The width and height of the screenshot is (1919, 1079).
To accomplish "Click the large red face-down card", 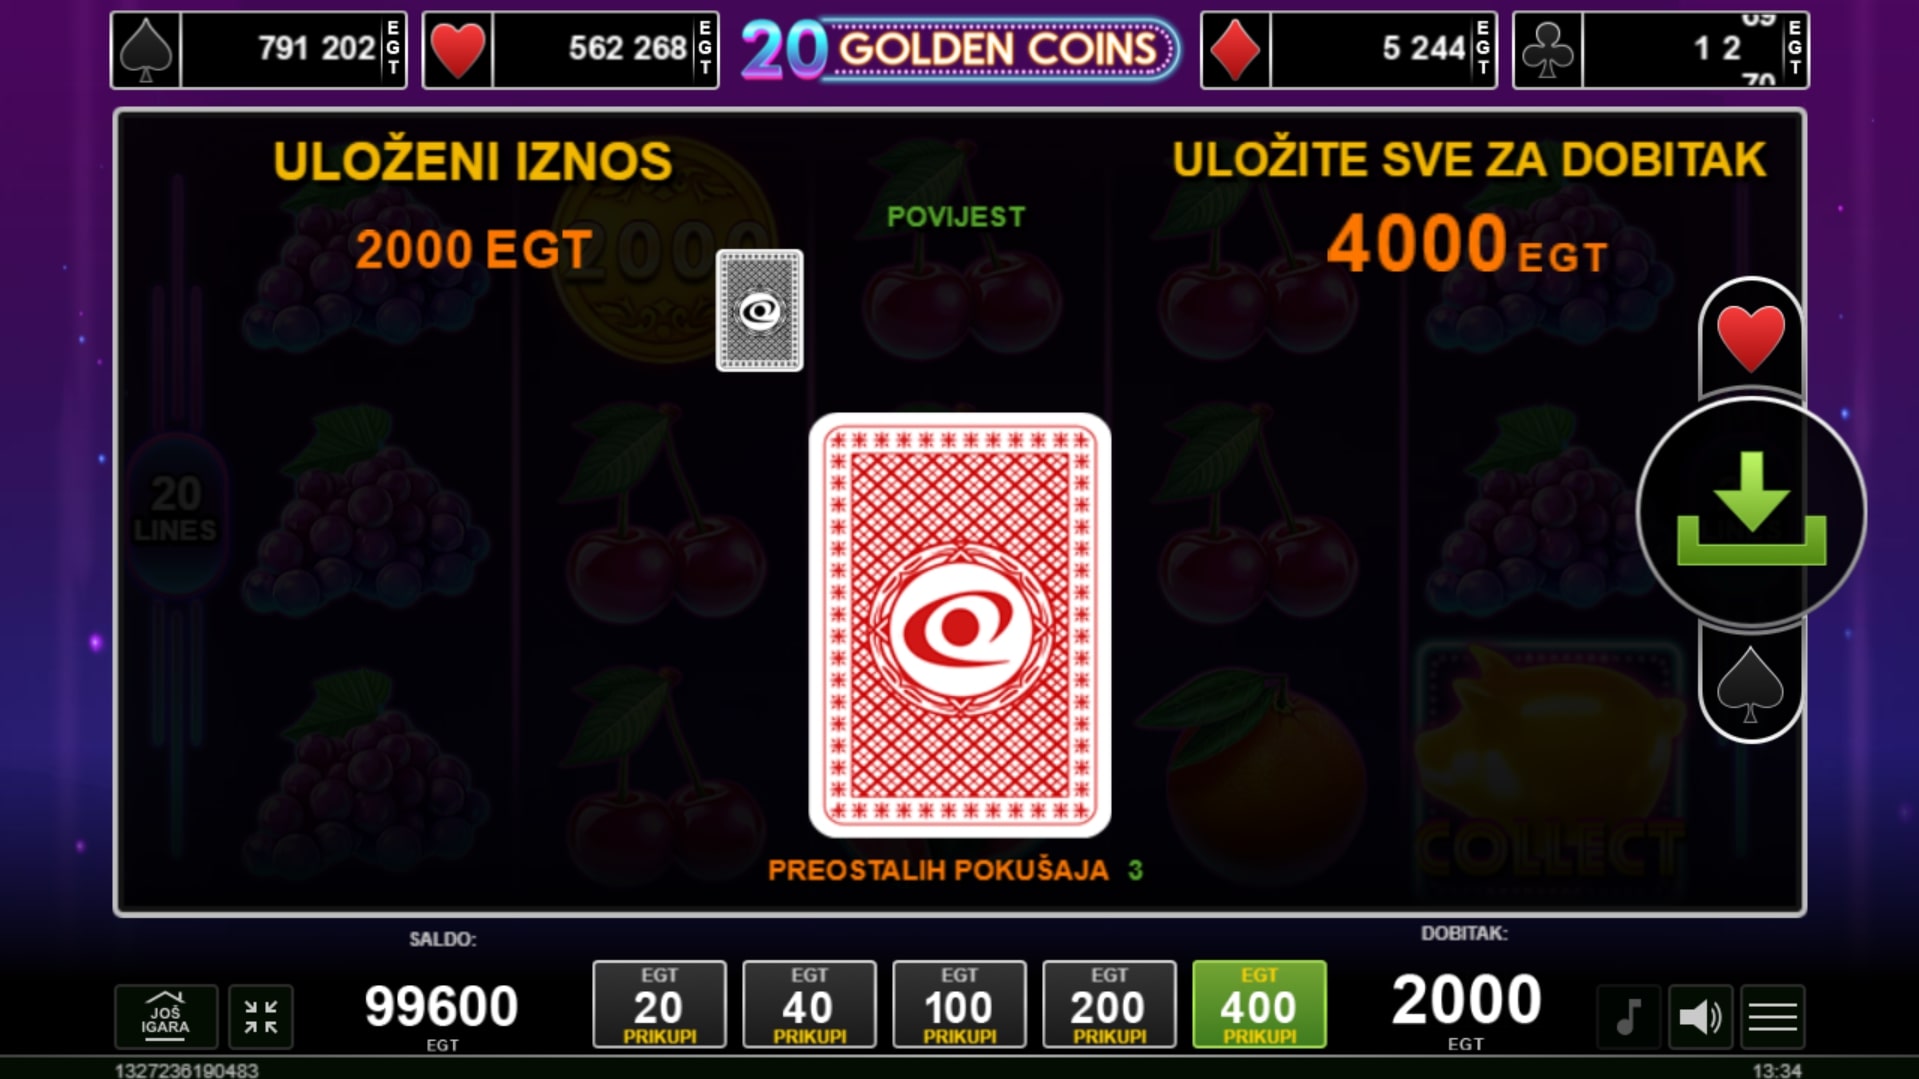I will (x=960, y=625).
